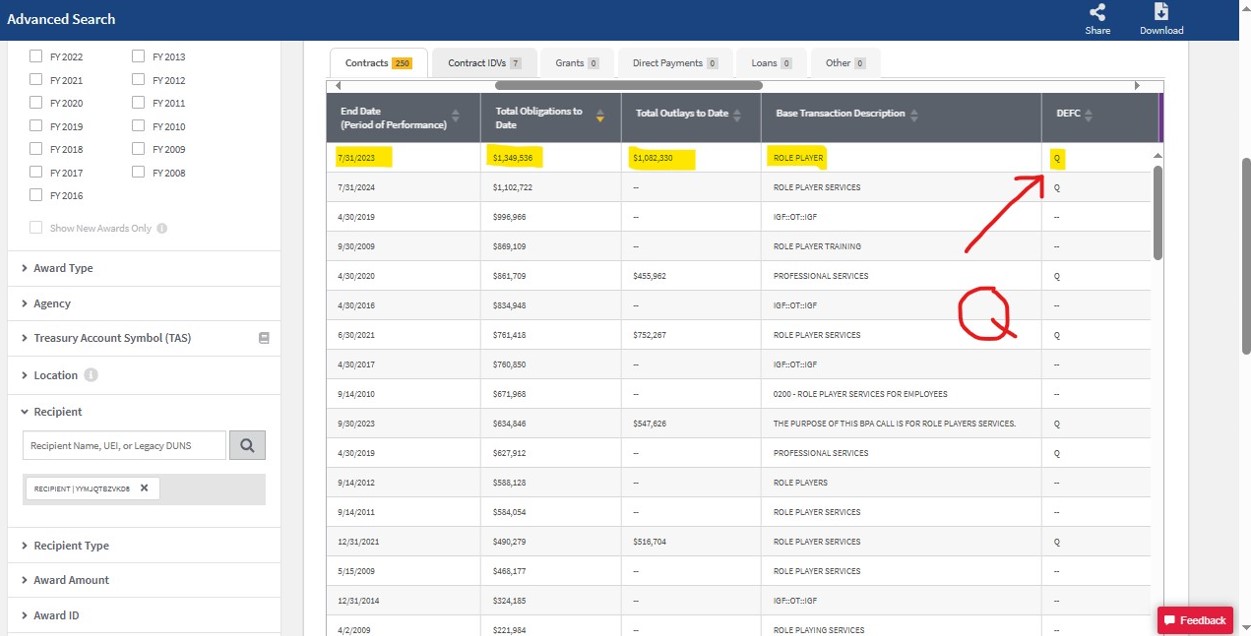Switch to the Contract IDVs tab
This screenshot has width=1251, height=636.
[485, 63]
